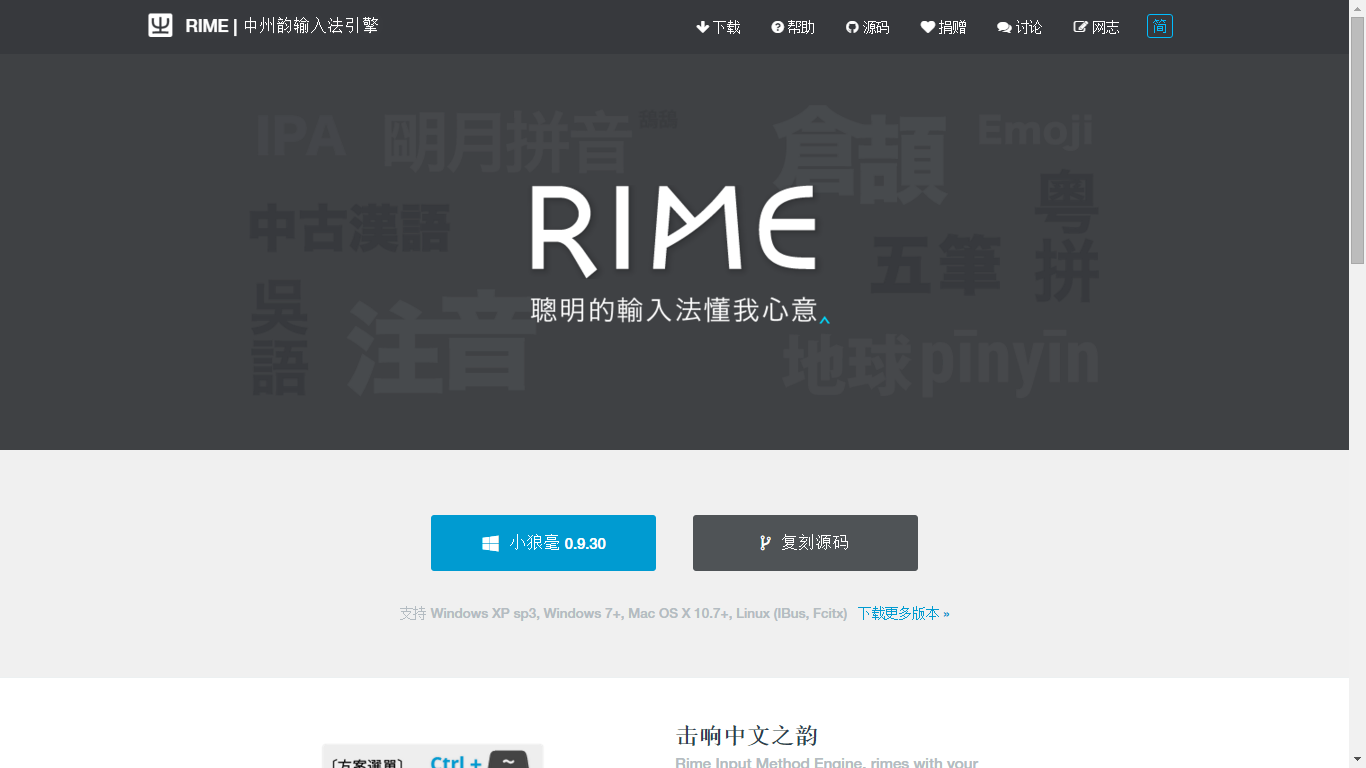Download 小狼毫 0.9.30 for Windows
The image size is (1366, 768).
click(543, 543)
